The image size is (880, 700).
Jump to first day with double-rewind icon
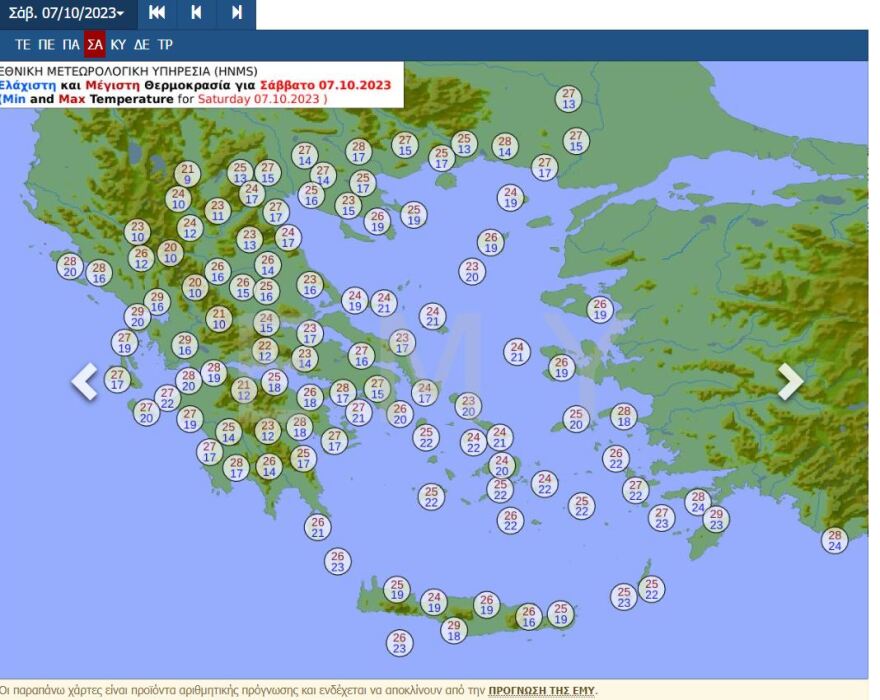click(157, 13)
